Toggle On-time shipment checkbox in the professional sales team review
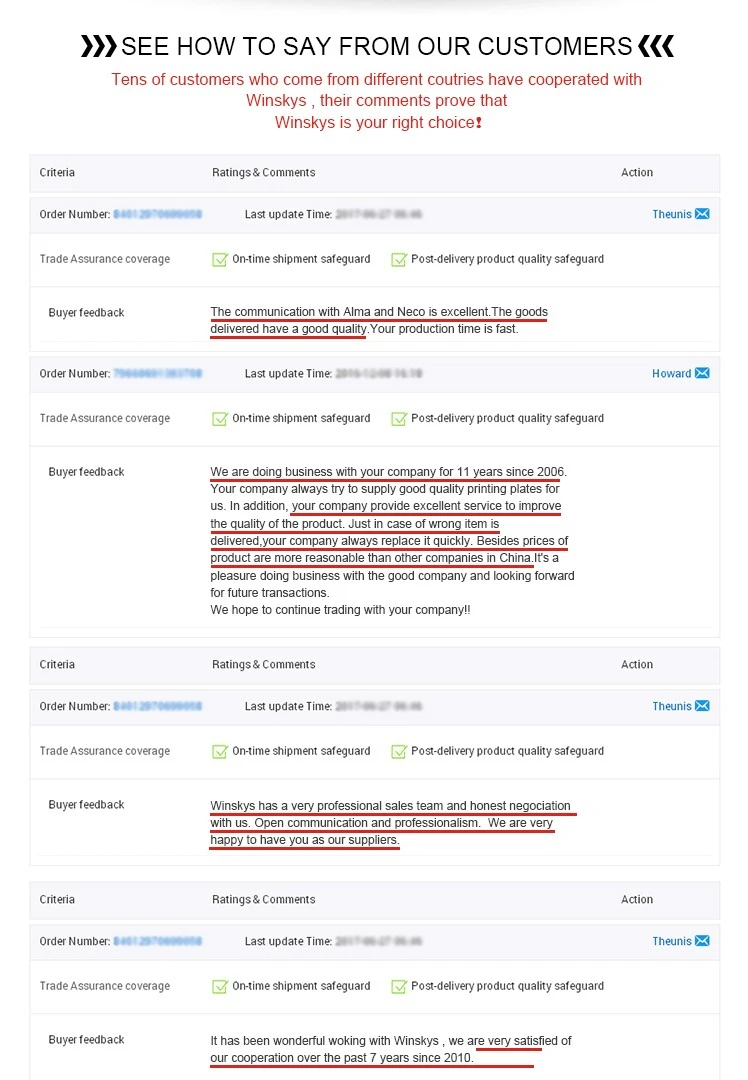Screen dimensions: 748x1080 point(220,751)
